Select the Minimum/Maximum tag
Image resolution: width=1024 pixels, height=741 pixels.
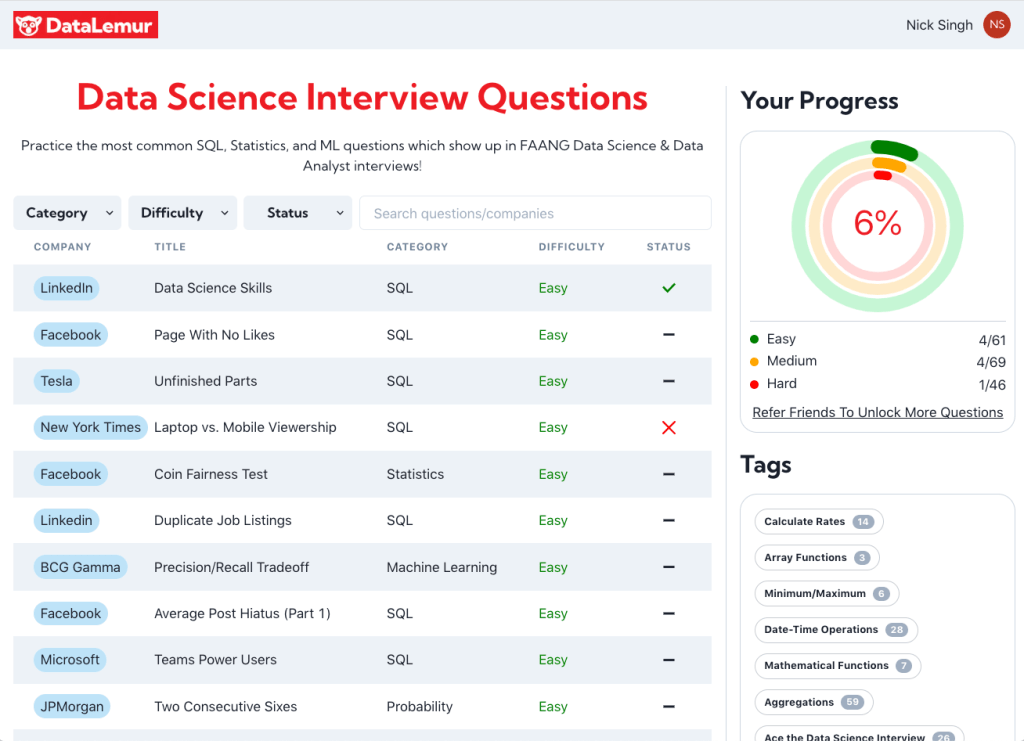[827, 593]
